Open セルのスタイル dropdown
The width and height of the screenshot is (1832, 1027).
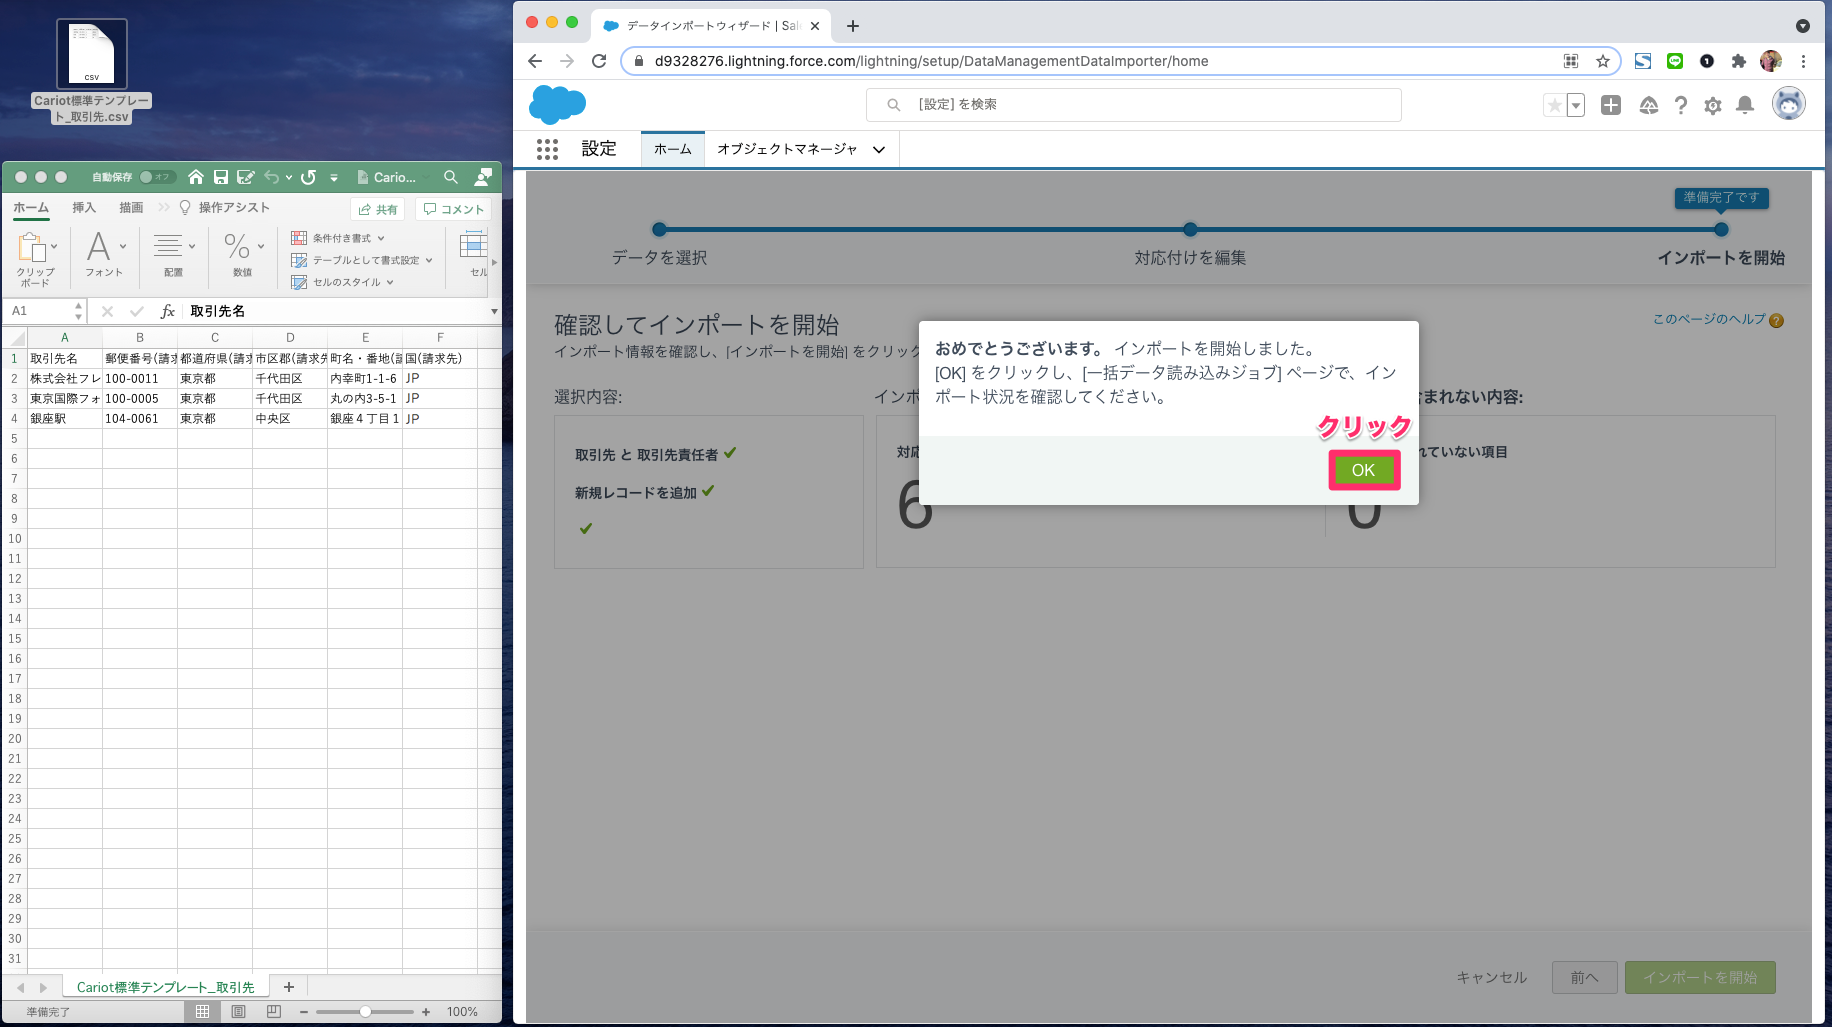click(x=342, y=282)
